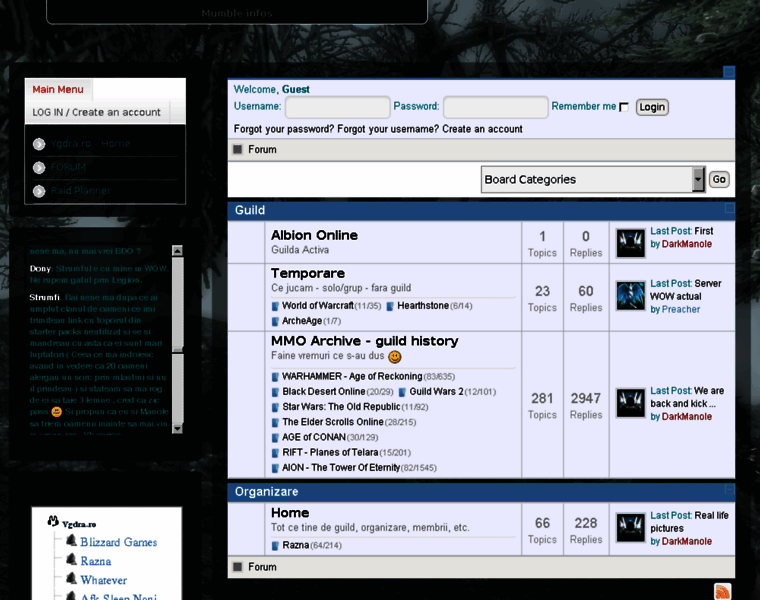Click the RIFT subforum icon
Image resolution: width=760 pixels, height=600 pixels.
(x=275, y=453)
